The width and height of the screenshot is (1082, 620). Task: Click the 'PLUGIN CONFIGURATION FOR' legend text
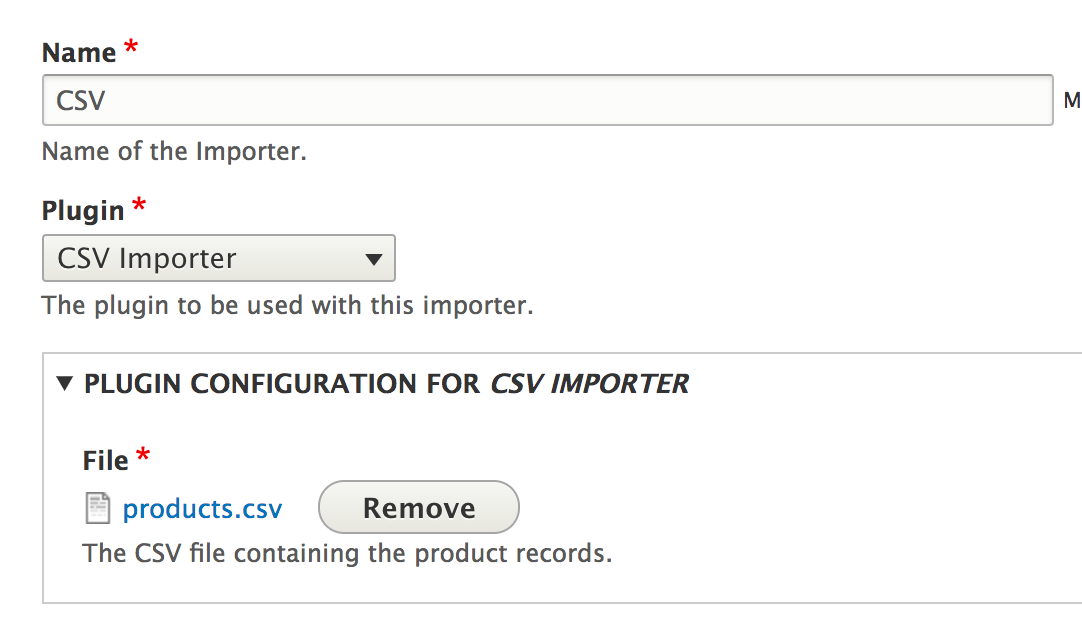click(282, 383)
